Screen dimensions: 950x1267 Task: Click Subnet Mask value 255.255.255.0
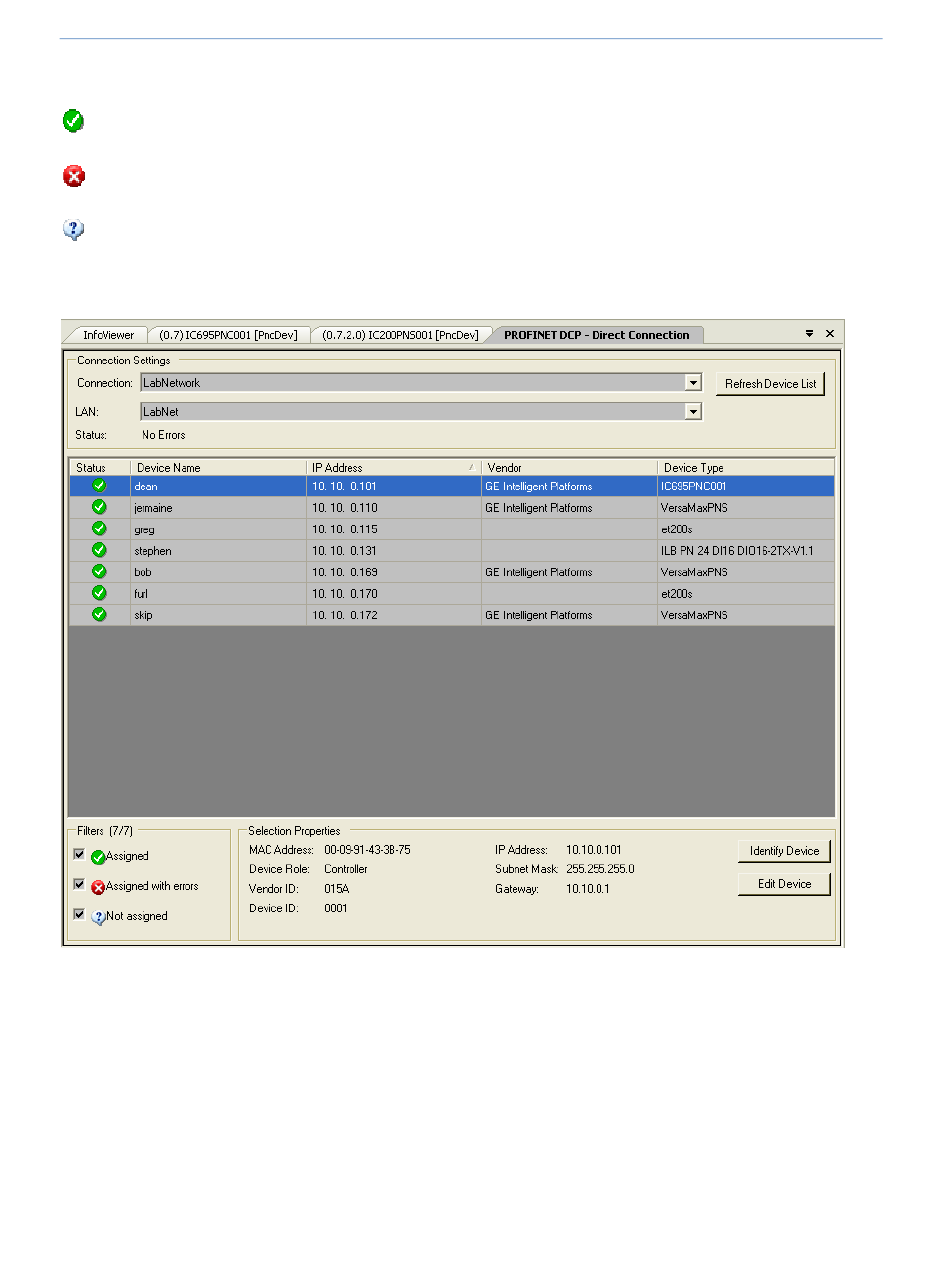(600, 869)
